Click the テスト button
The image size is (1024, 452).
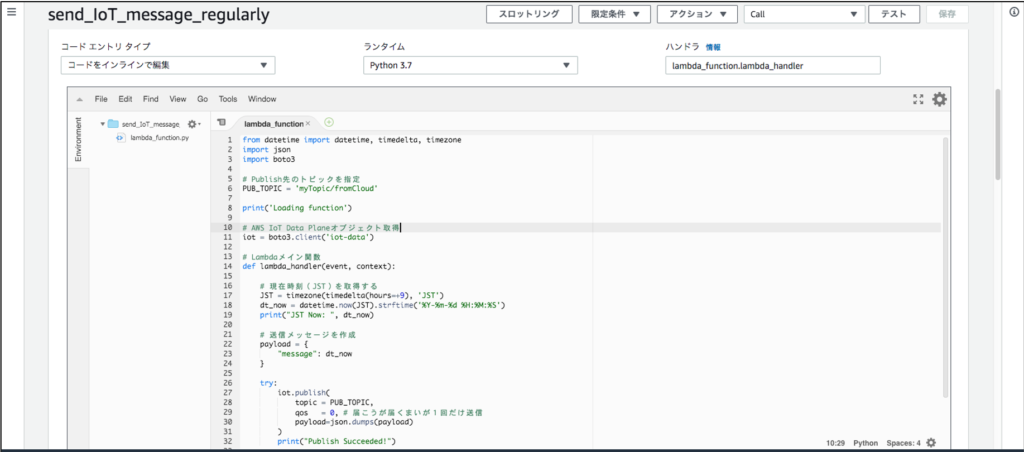coord(894,14)
